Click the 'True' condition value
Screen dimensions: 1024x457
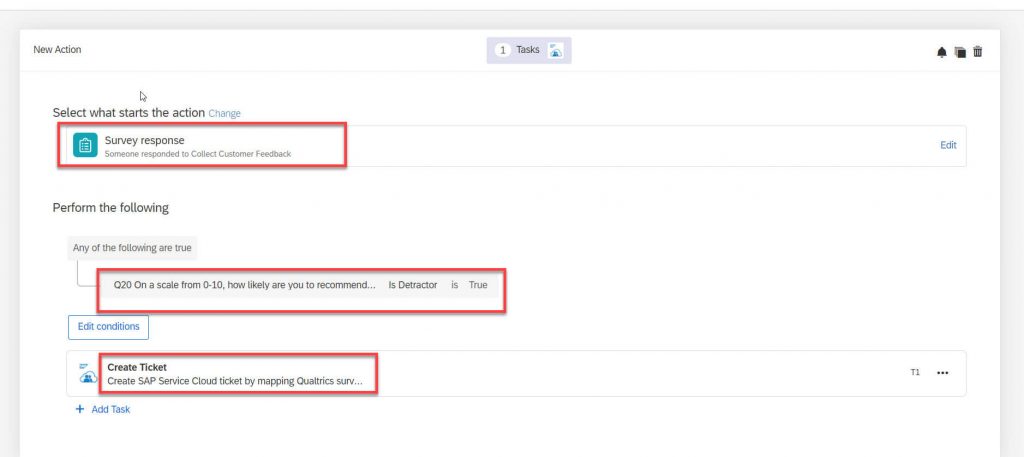[x=478, y=285]
